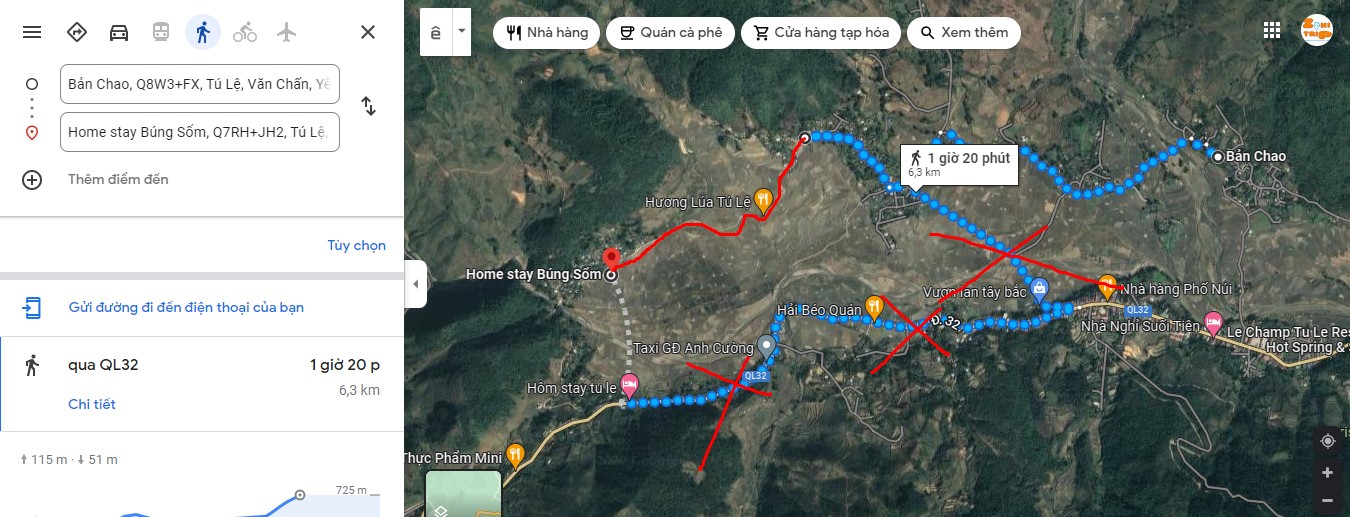
Task: Open the Google apps grid
Action: point(1272,30)
